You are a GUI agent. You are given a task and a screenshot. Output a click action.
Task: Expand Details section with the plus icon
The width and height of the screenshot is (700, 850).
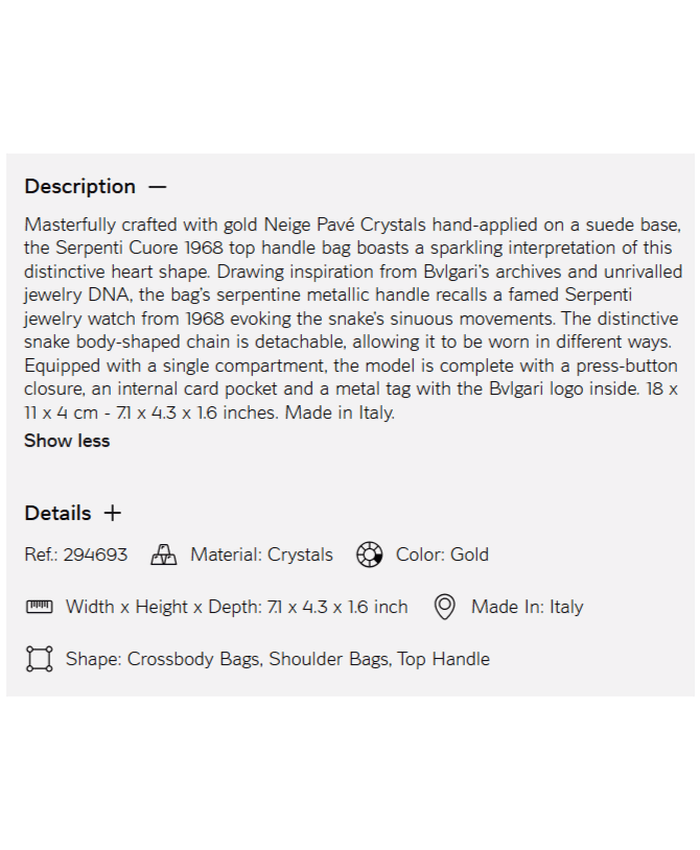(x=113, y=513)
